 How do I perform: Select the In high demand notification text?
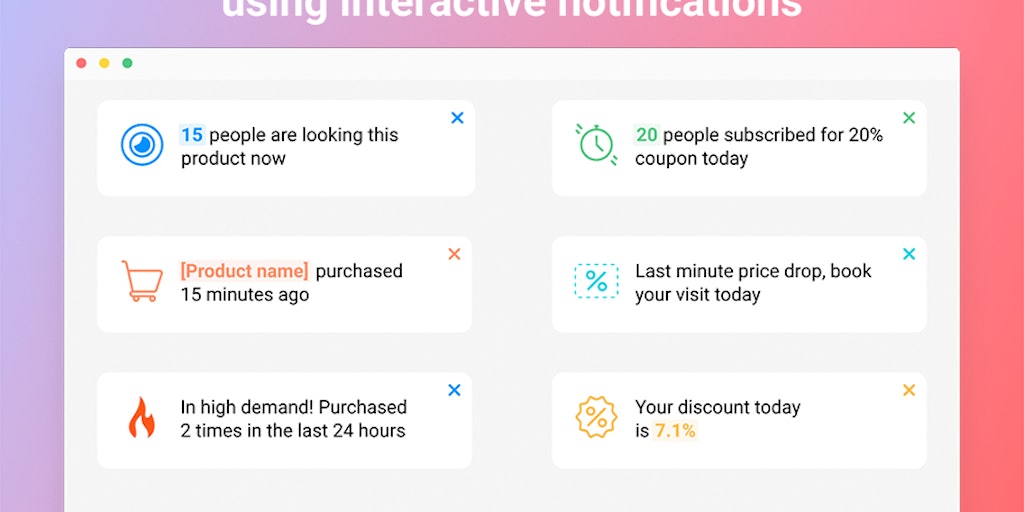tap(294, 419)
